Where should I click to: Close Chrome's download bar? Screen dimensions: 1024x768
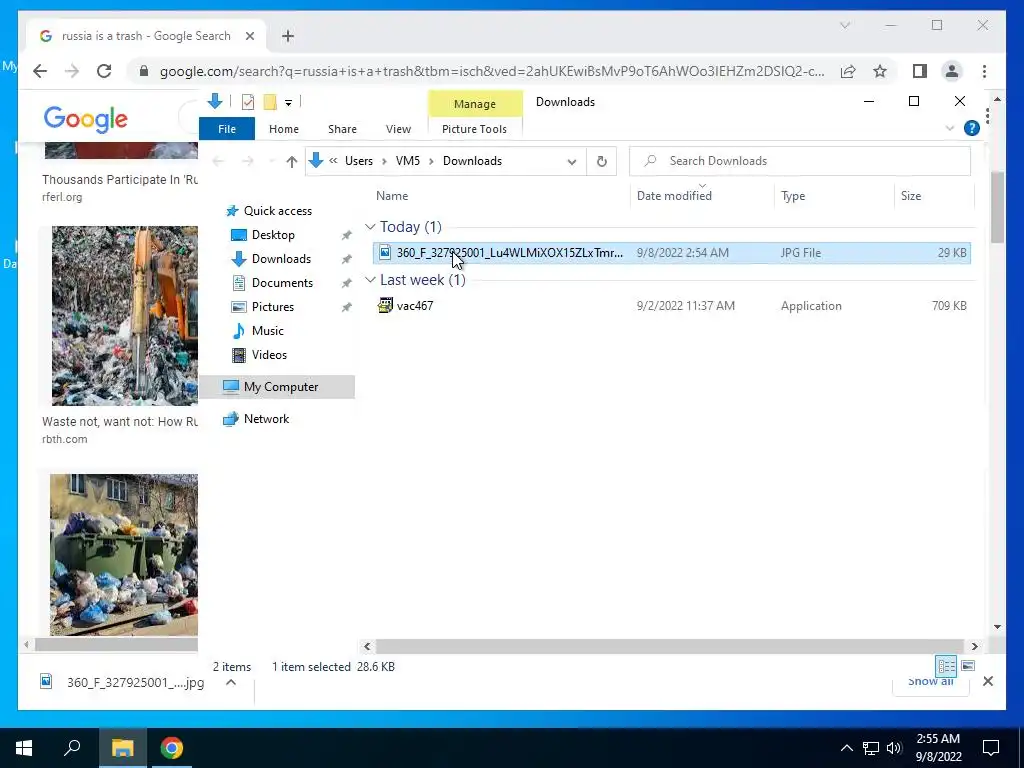pyautogui.click(x=988, y=681)
